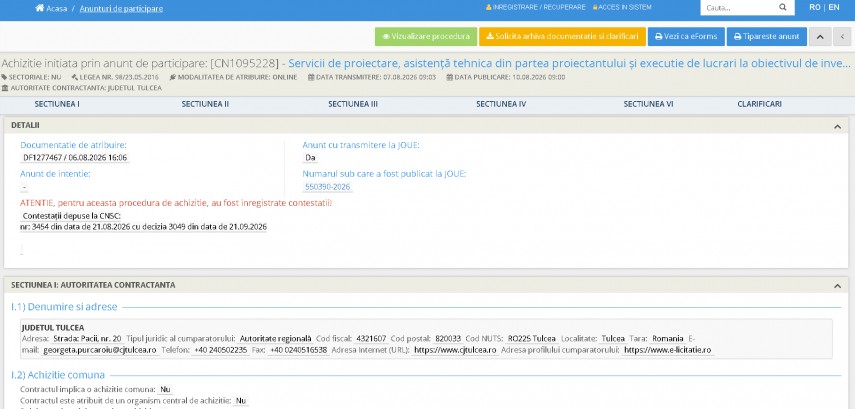Open ACCES IN SISTEM login
The height and width of the screenshot is (409, 855).
(622, 8)
